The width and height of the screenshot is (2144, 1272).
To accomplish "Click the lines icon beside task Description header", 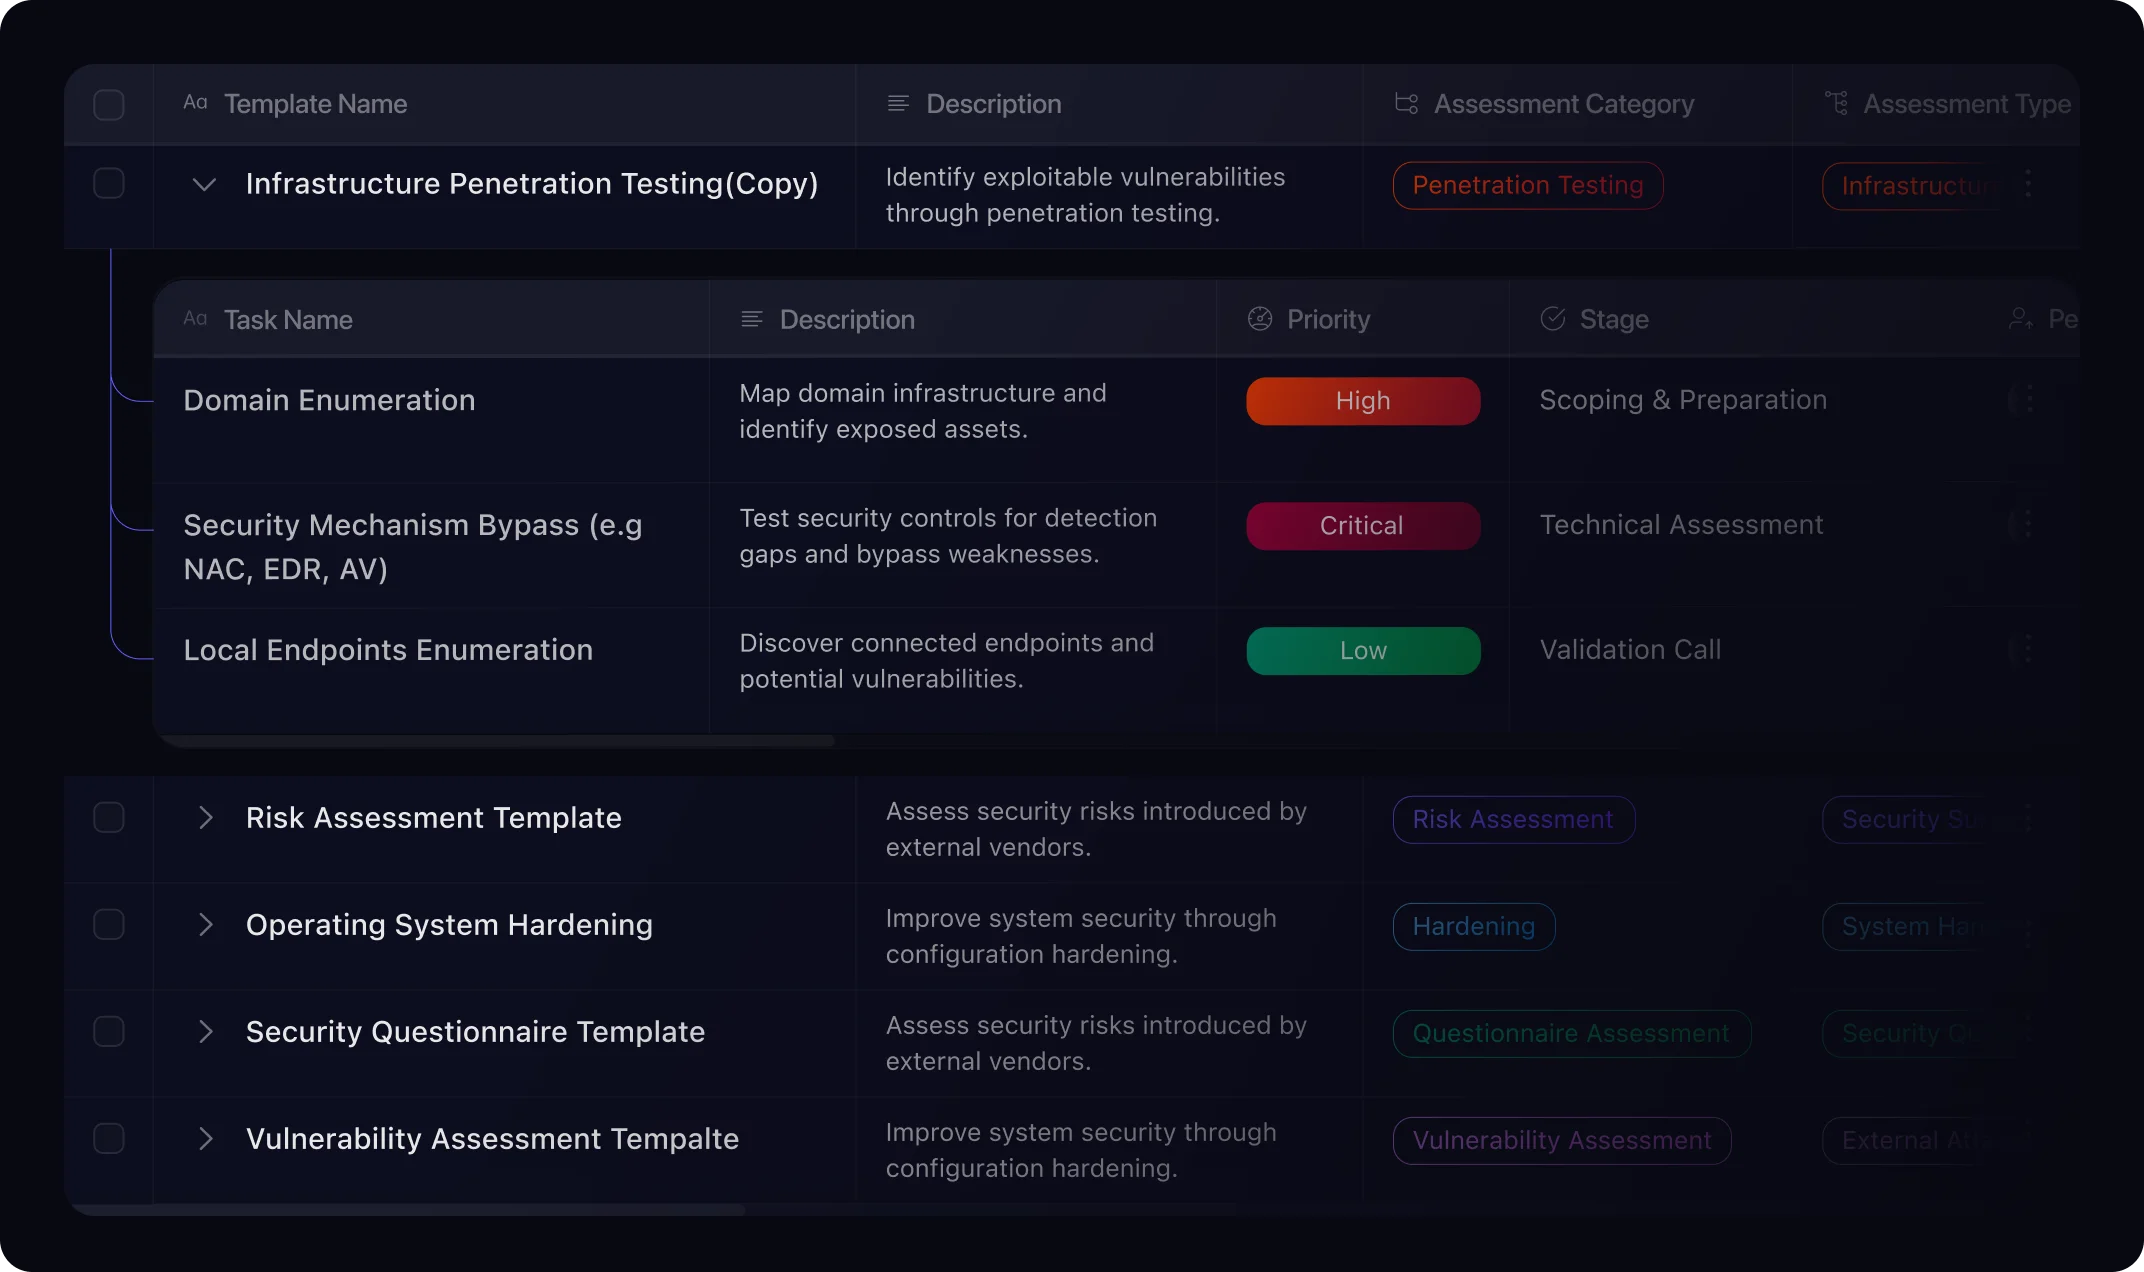I will (x=752, y=319).
